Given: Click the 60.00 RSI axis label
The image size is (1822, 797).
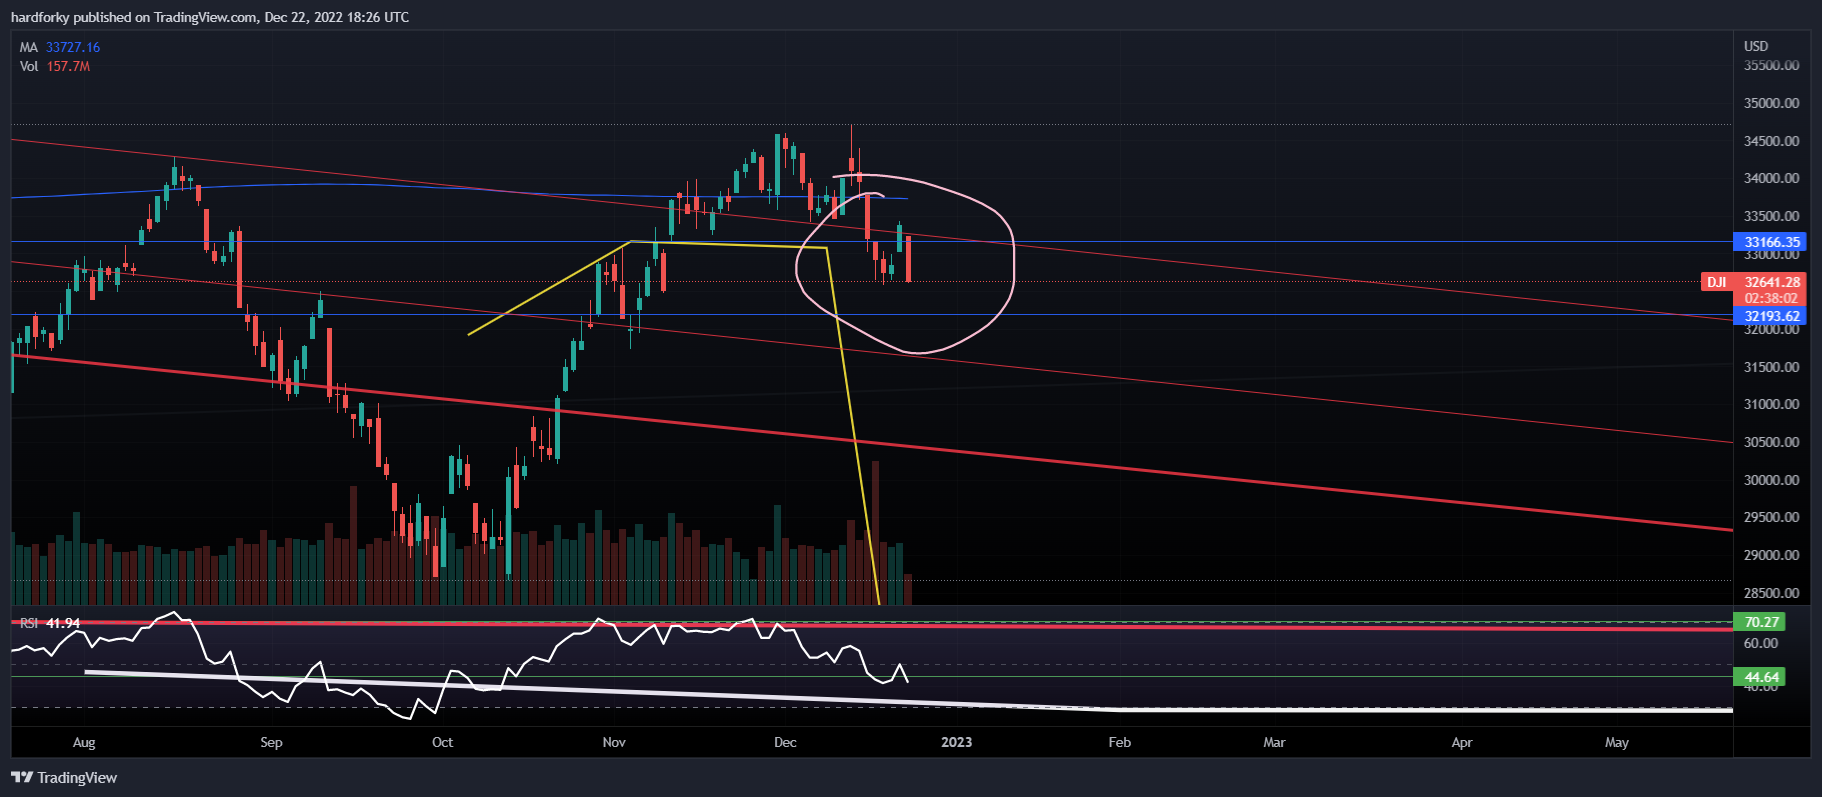Looking at the screenshot, I should 1761,643.
